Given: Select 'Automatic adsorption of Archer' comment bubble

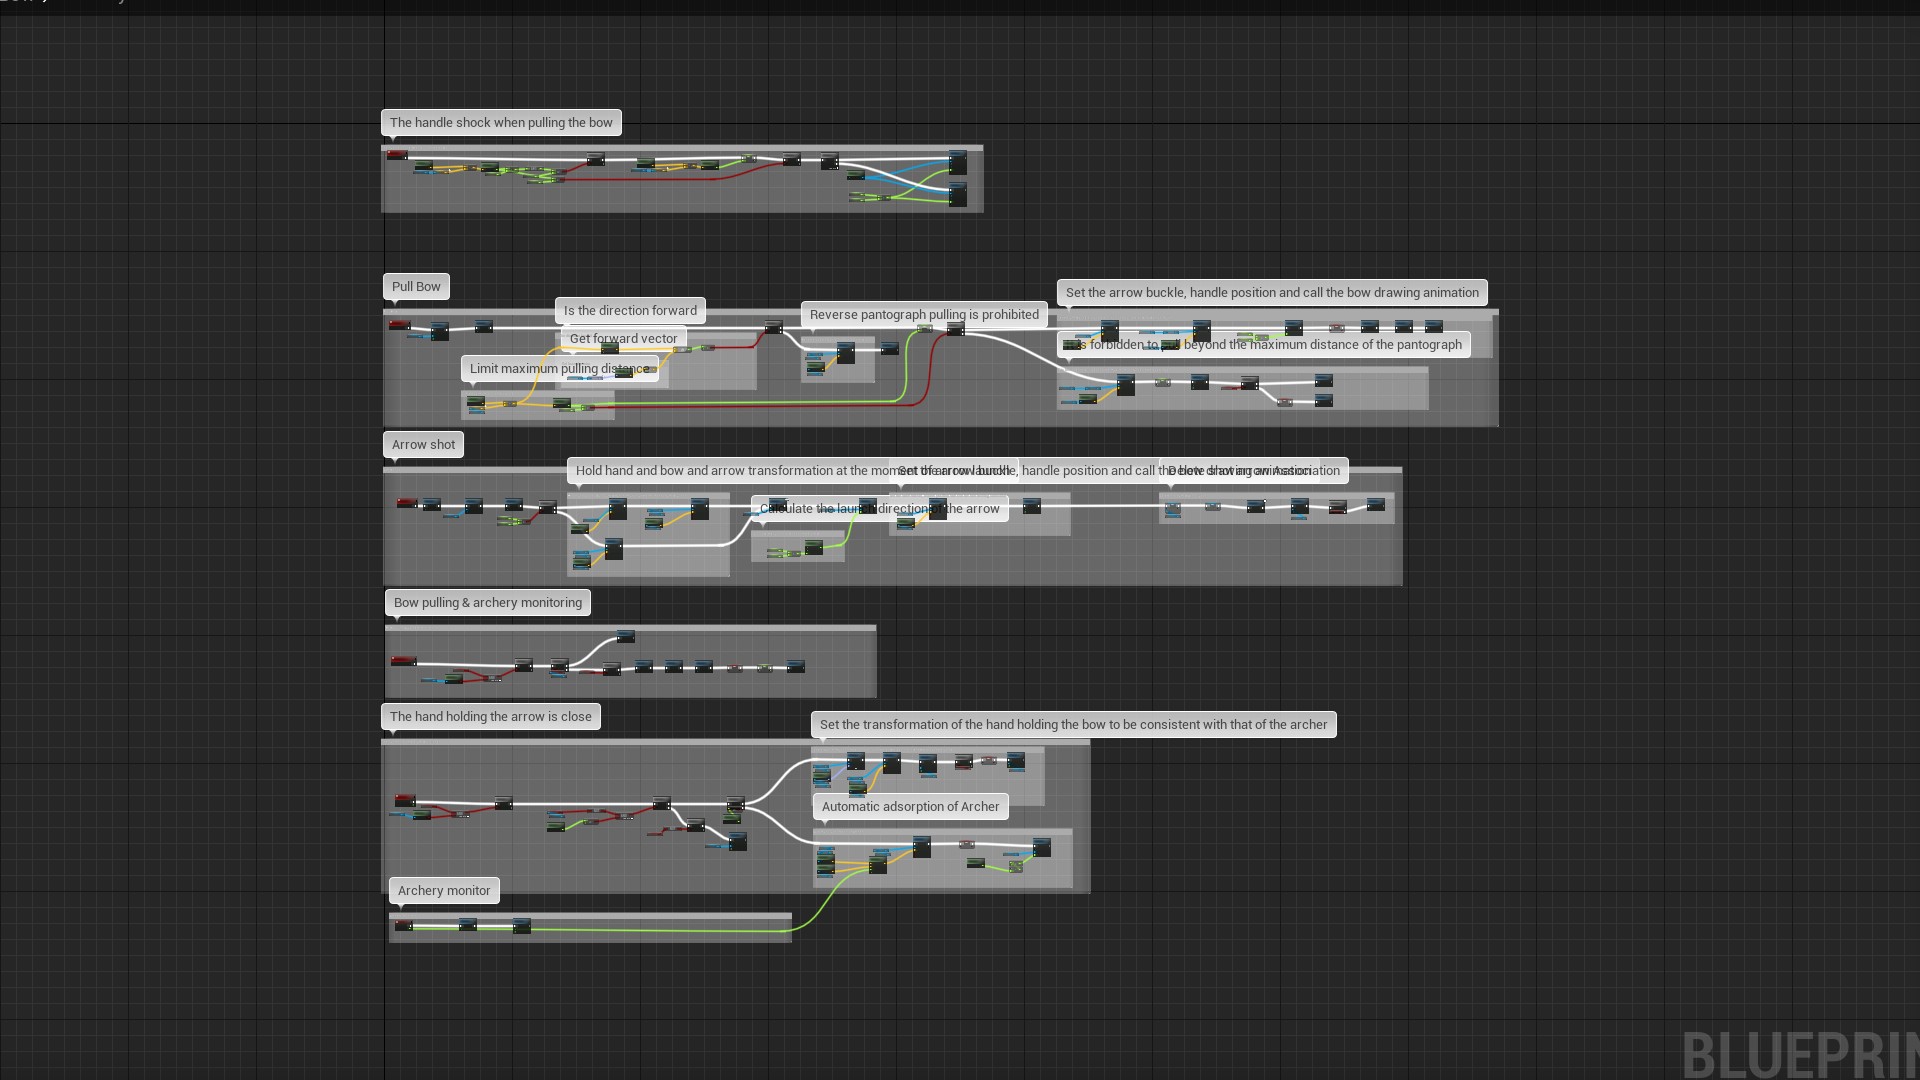Looking at the screenshot, I should 910,807.
